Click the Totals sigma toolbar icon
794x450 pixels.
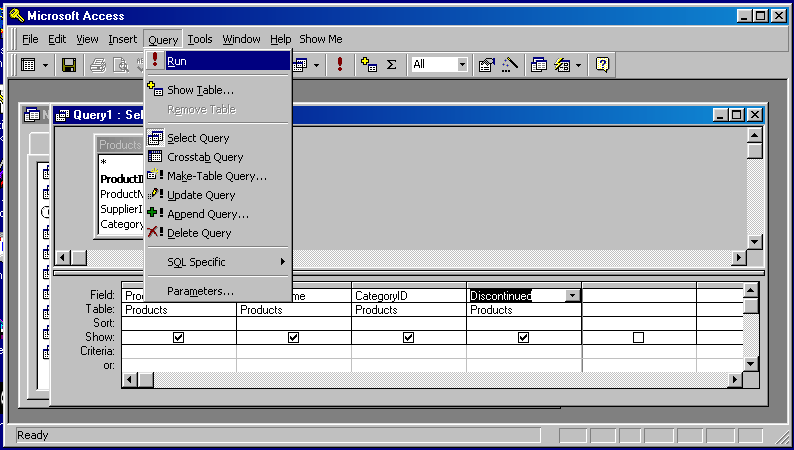click(391, 64)
